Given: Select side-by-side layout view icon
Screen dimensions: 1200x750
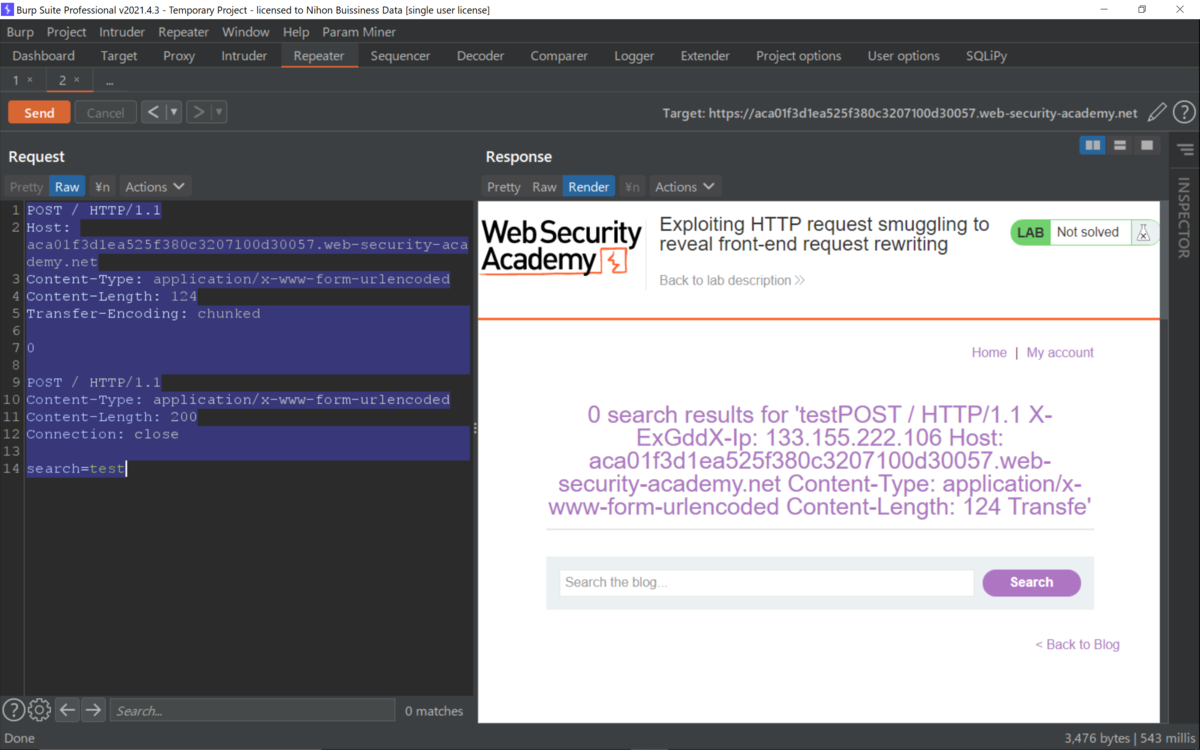Looking at the screenshot, I should coord(1093,146).
